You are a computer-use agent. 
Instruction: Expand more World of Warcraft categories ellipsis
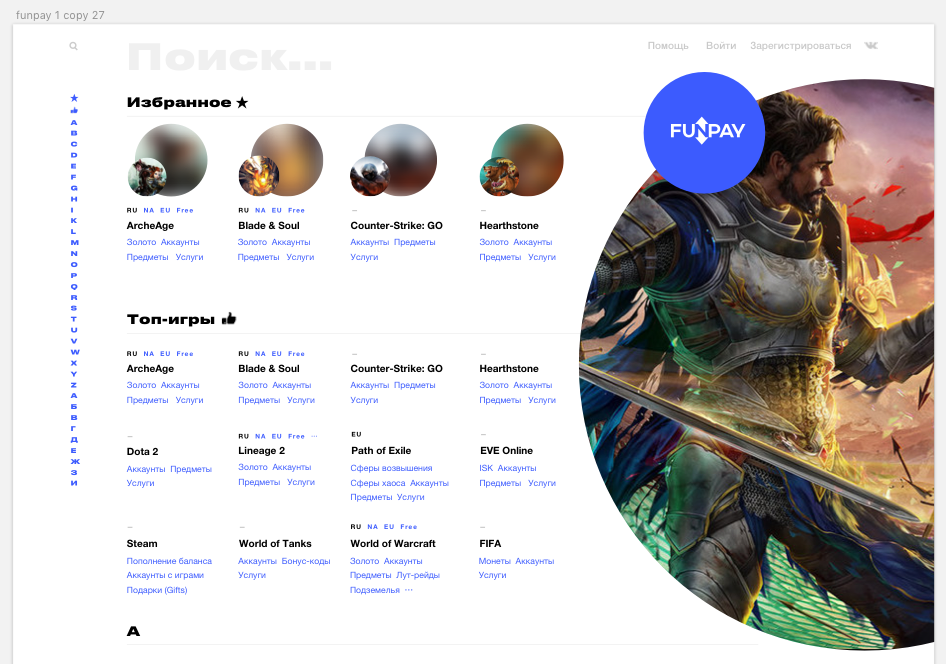(408, 590)
